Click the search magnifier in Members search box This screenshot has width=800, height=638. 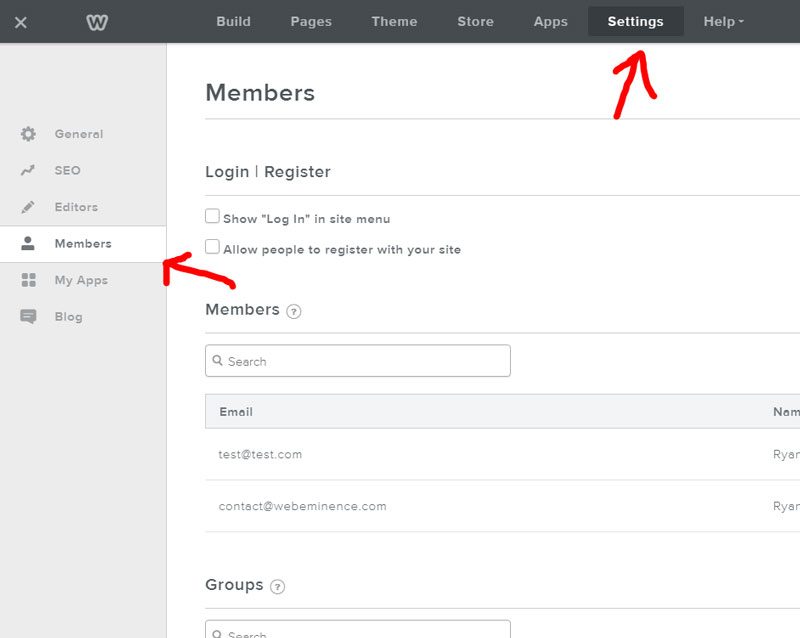[x=220, y=360]
